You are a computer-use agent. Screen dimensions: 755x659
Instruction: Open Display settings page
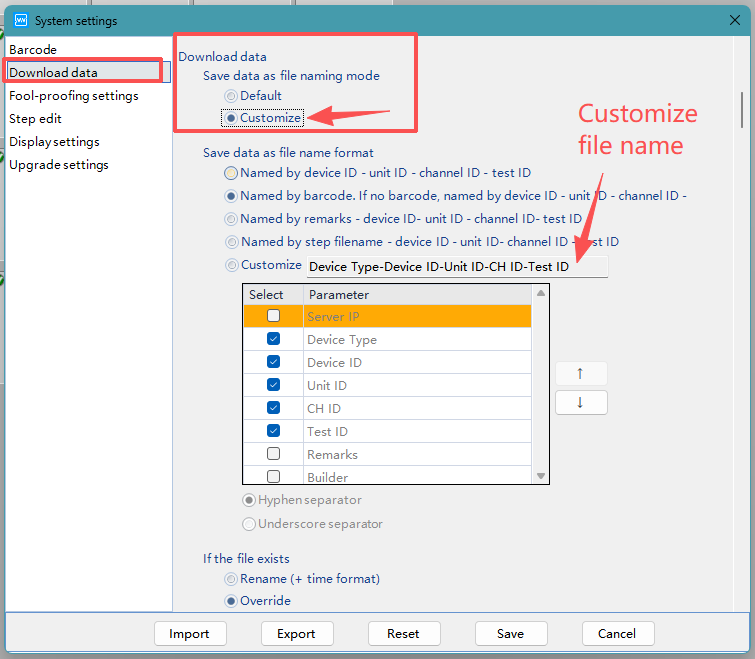[x=54, y=142]
